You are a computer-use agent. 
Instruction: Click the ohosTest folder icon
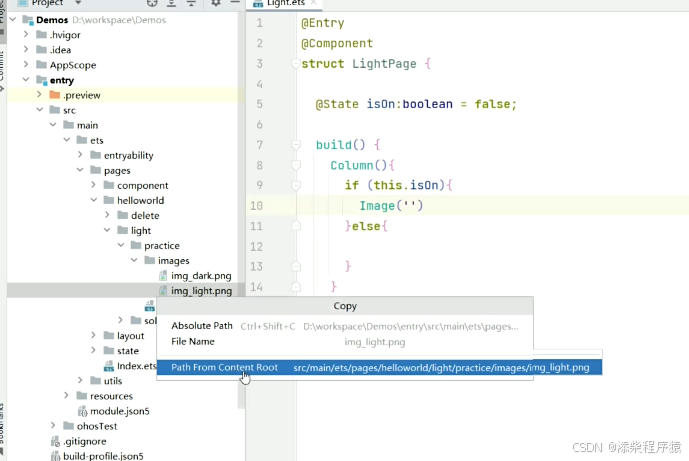coord(69,425)
